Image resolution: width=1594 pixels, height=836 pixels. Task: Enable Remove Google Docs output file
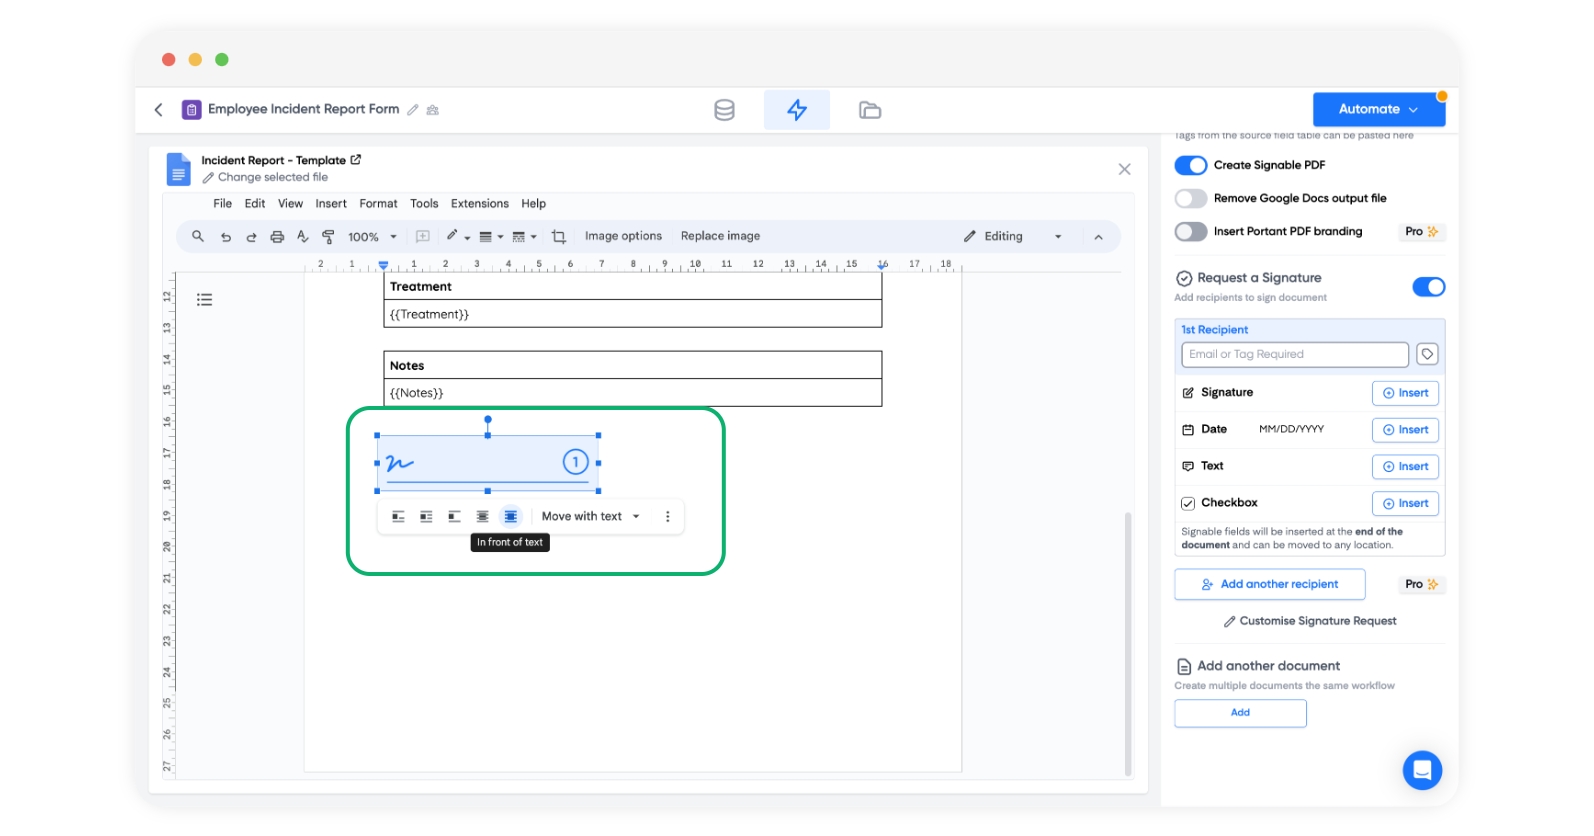point(1190,198)
